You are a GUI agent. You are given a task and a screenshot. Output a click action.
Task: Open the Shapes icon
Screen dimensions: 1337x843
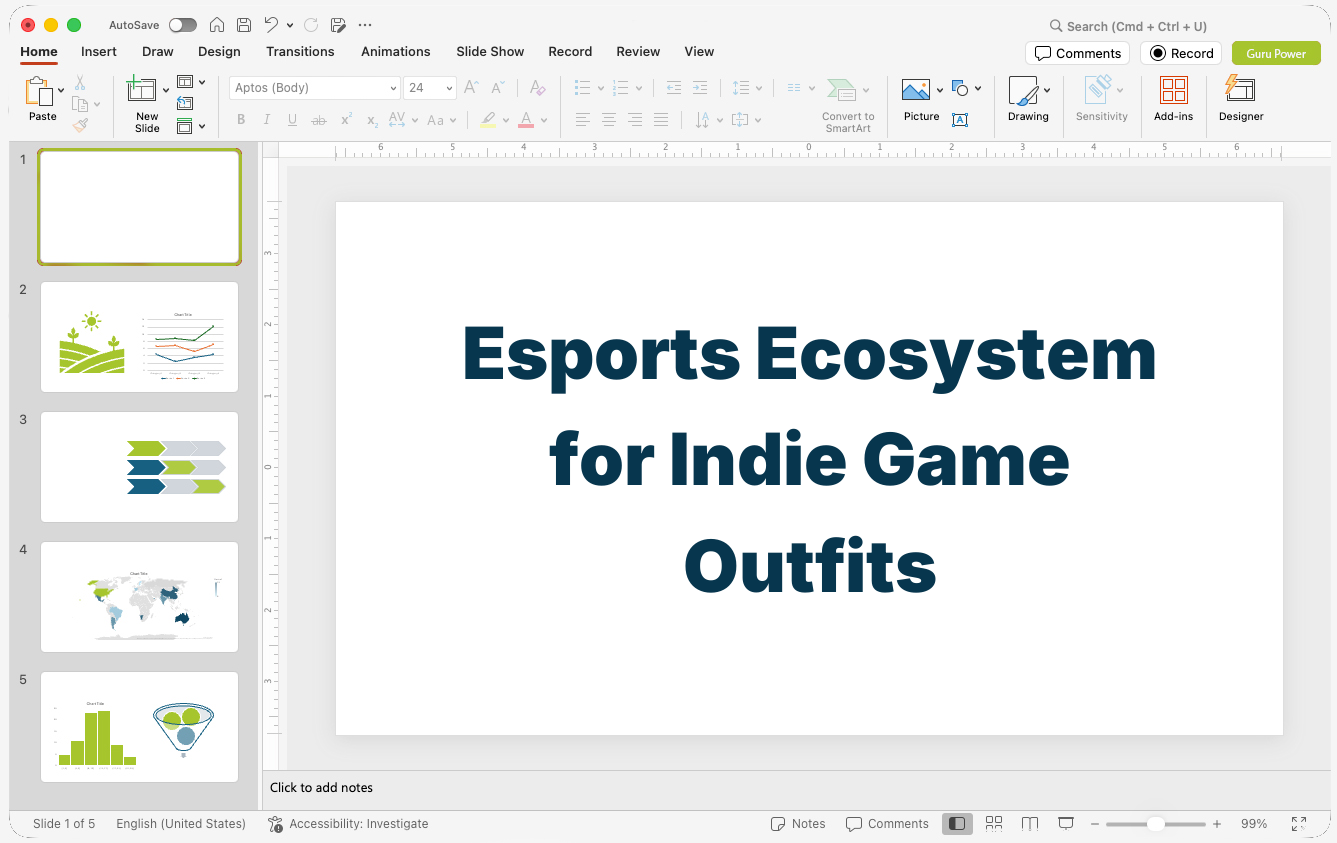click(960, 88)
